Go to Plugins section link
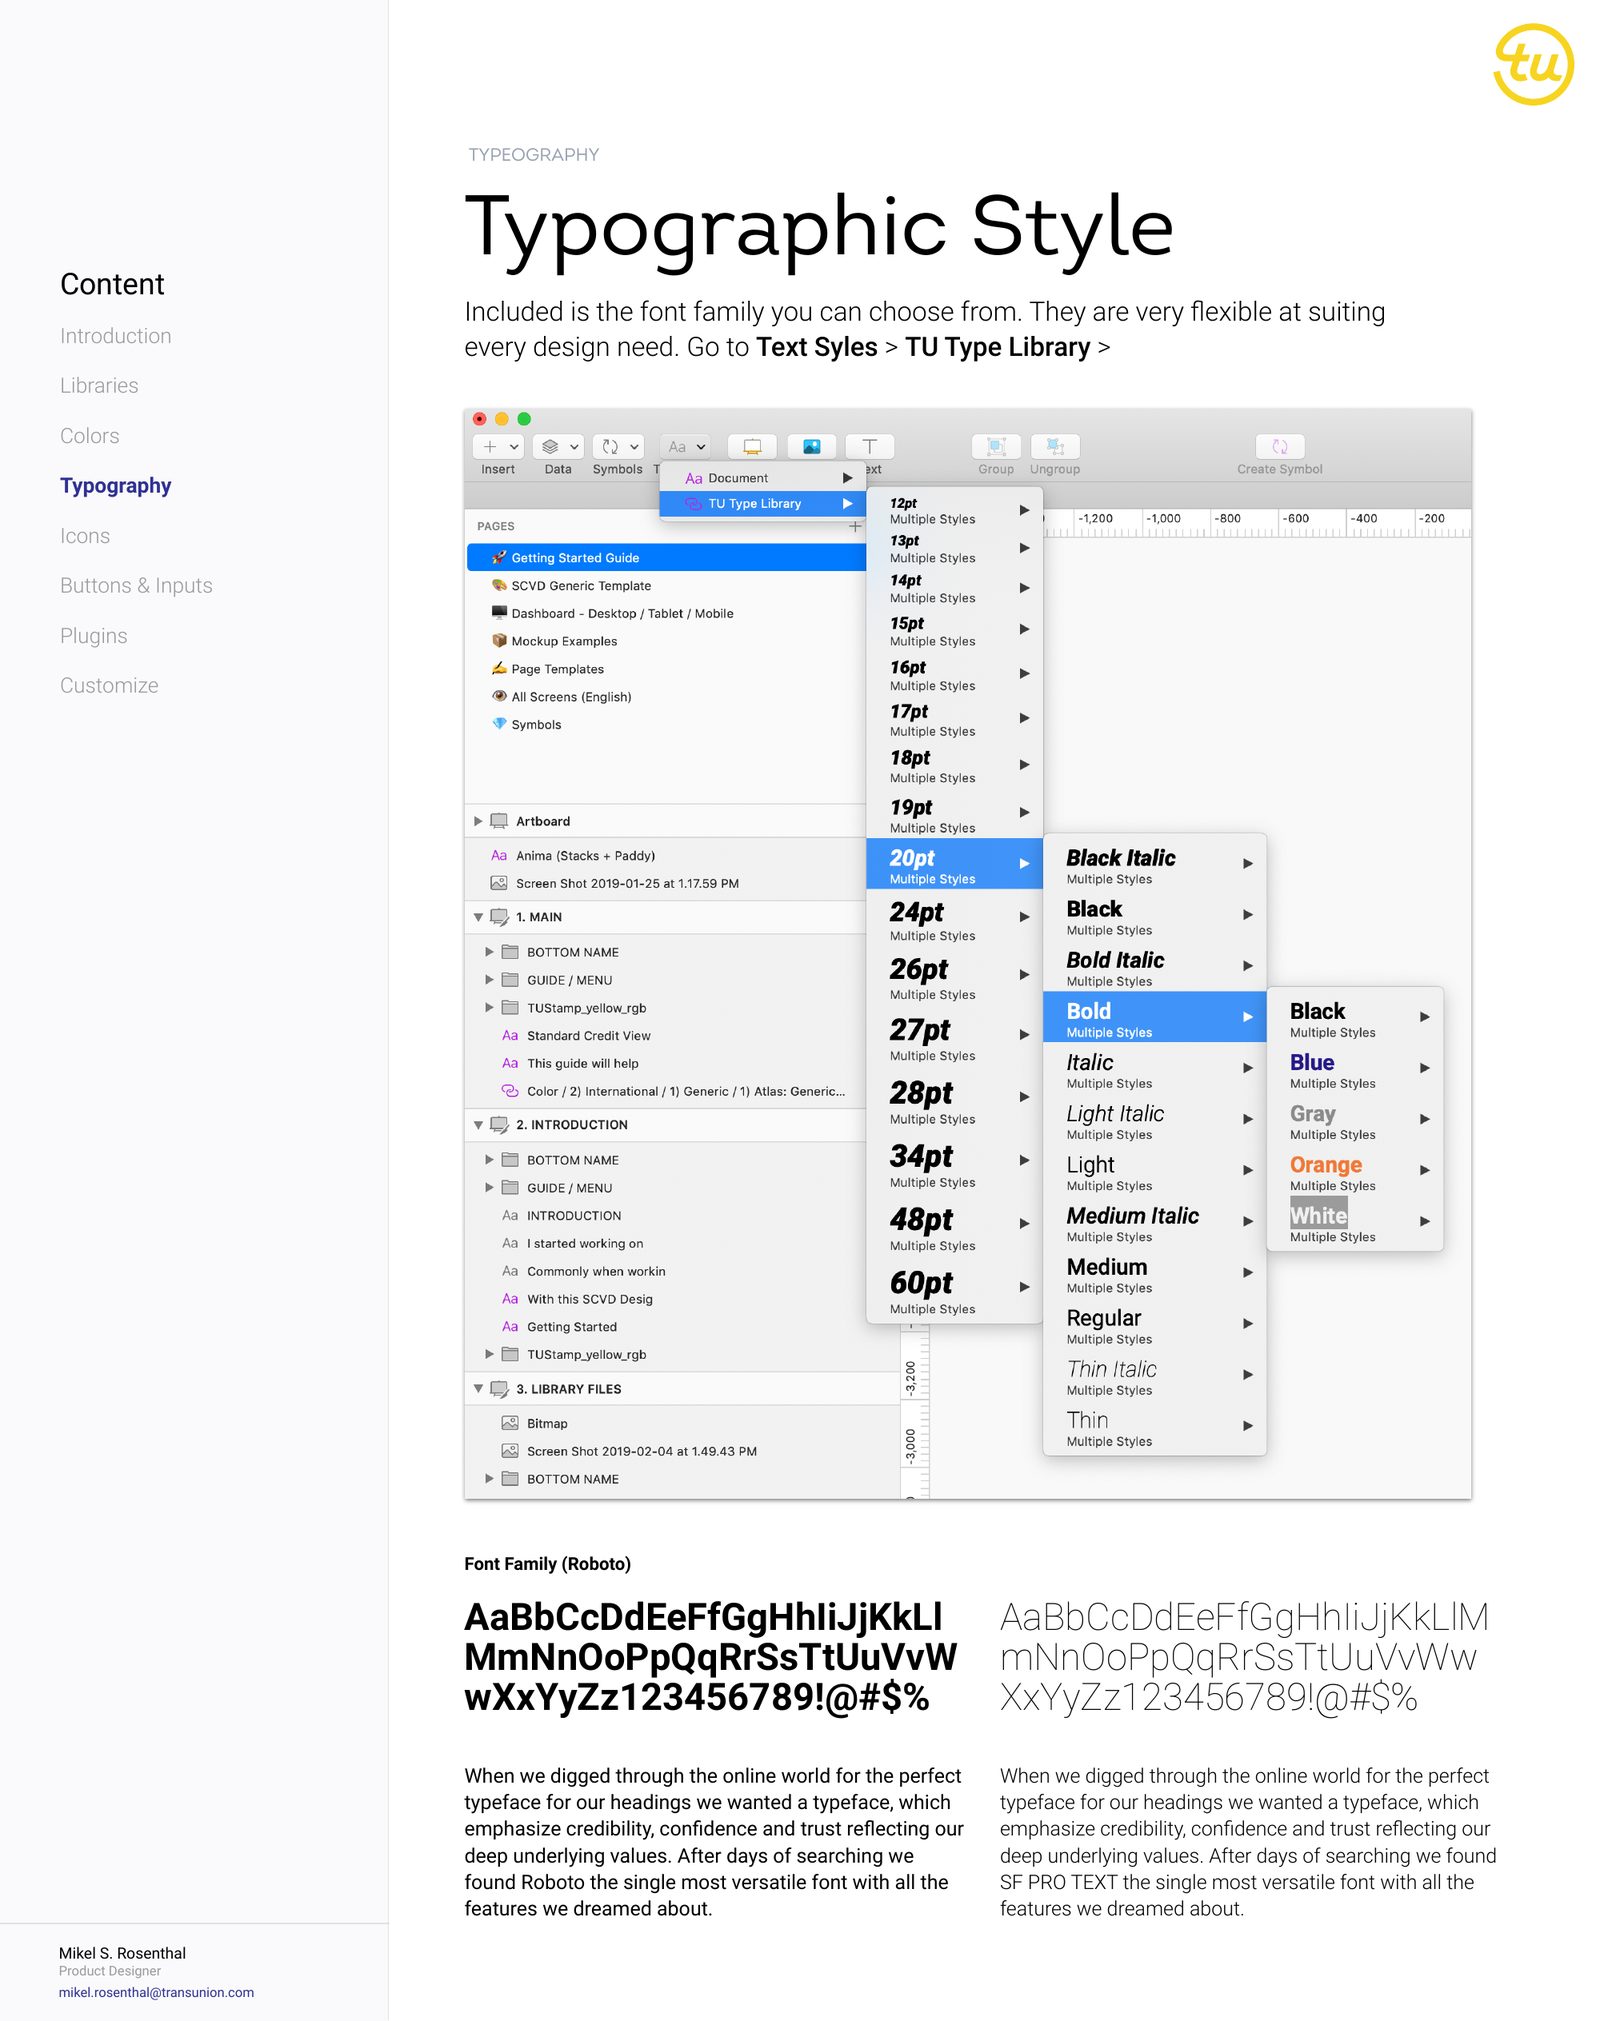Screen dimensions: 1600x2021 coord(94,636)
